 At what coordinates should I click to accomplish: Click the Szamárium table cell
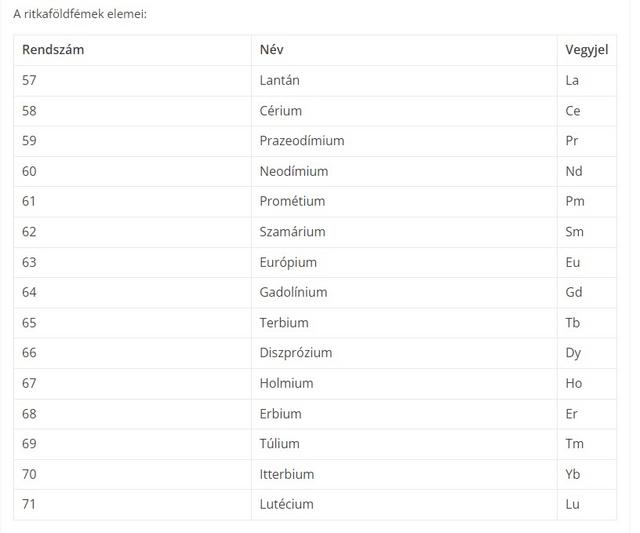(292, 232)
